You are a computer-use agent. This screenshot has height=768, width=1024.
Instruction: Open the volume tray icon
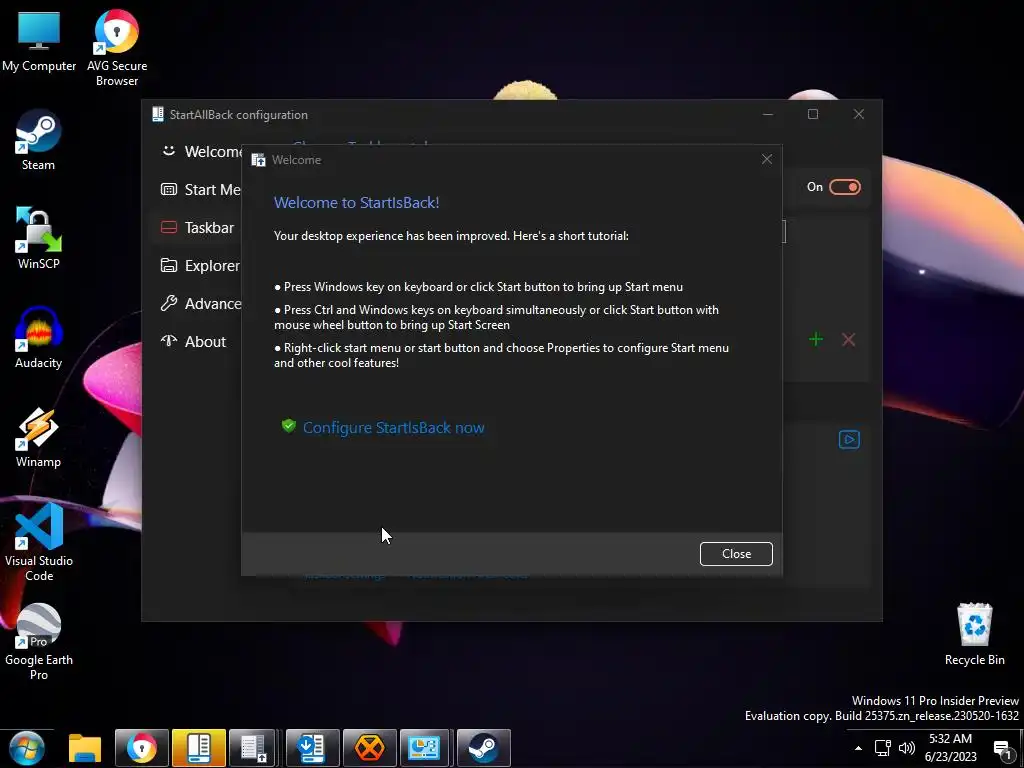tap(906, 748)
